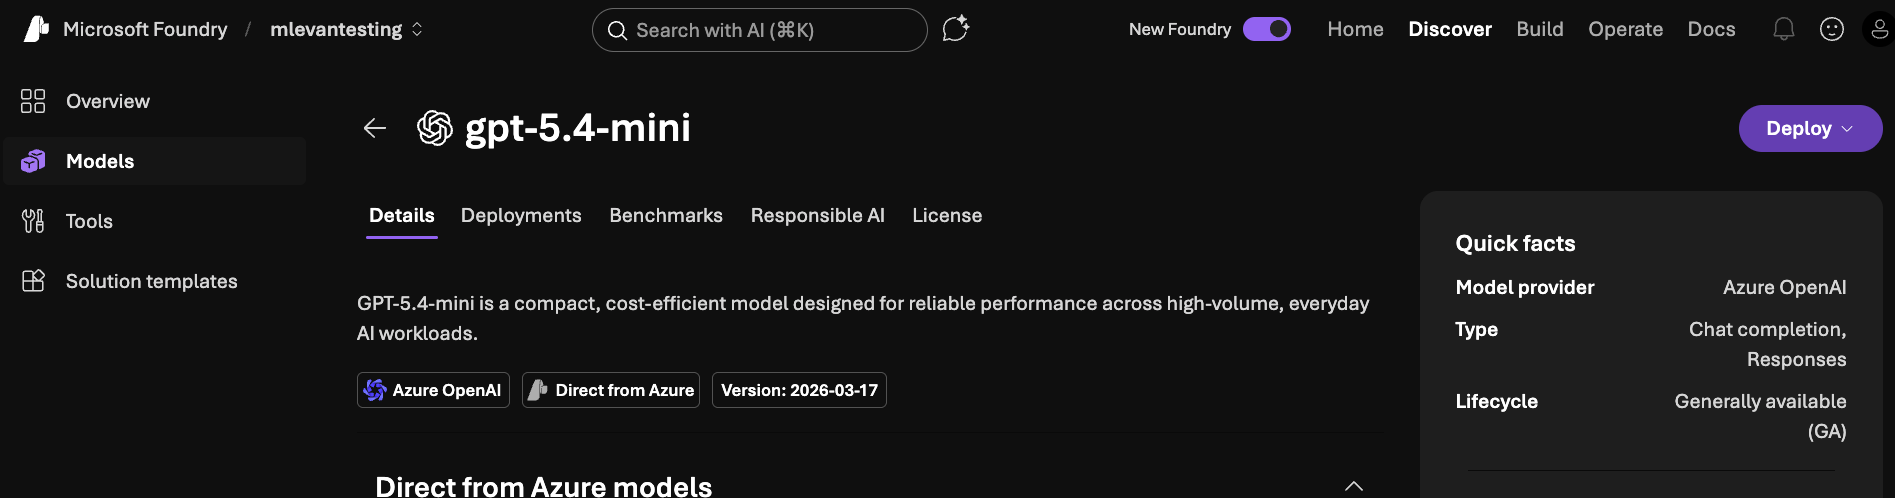
Task: Select the Deployments tab
Action: pos(520,215)
